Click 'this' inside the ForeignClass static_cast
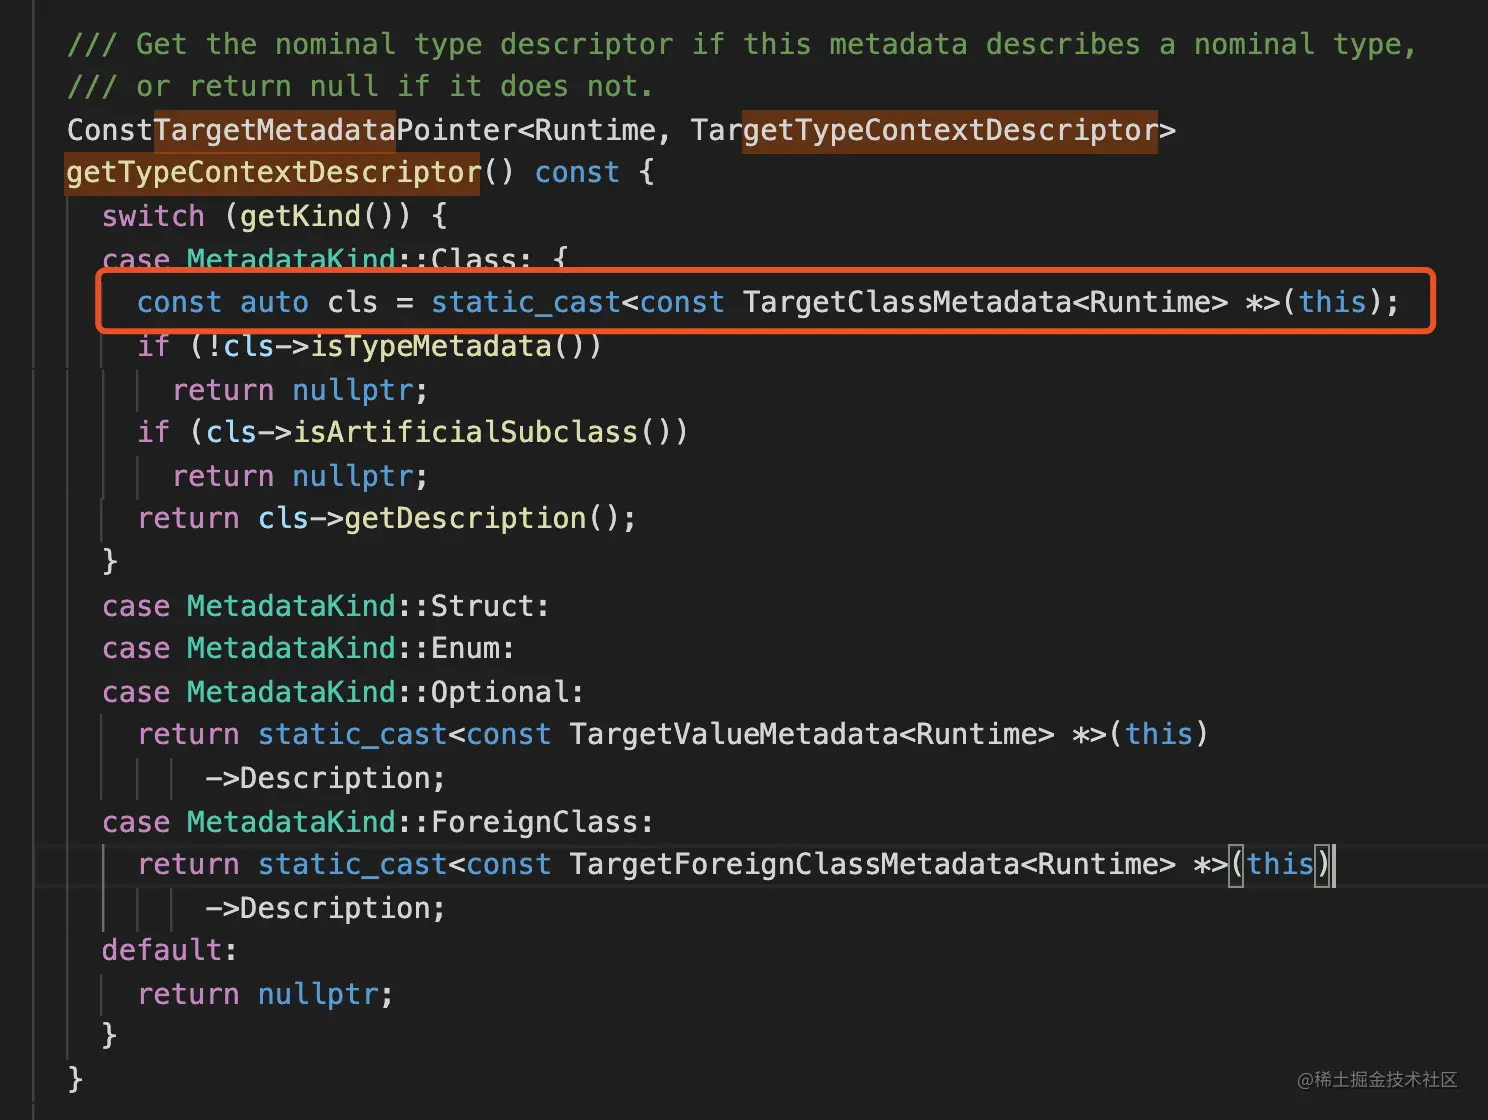The image size is (1488, 1120). click(x=1280, y=864)
